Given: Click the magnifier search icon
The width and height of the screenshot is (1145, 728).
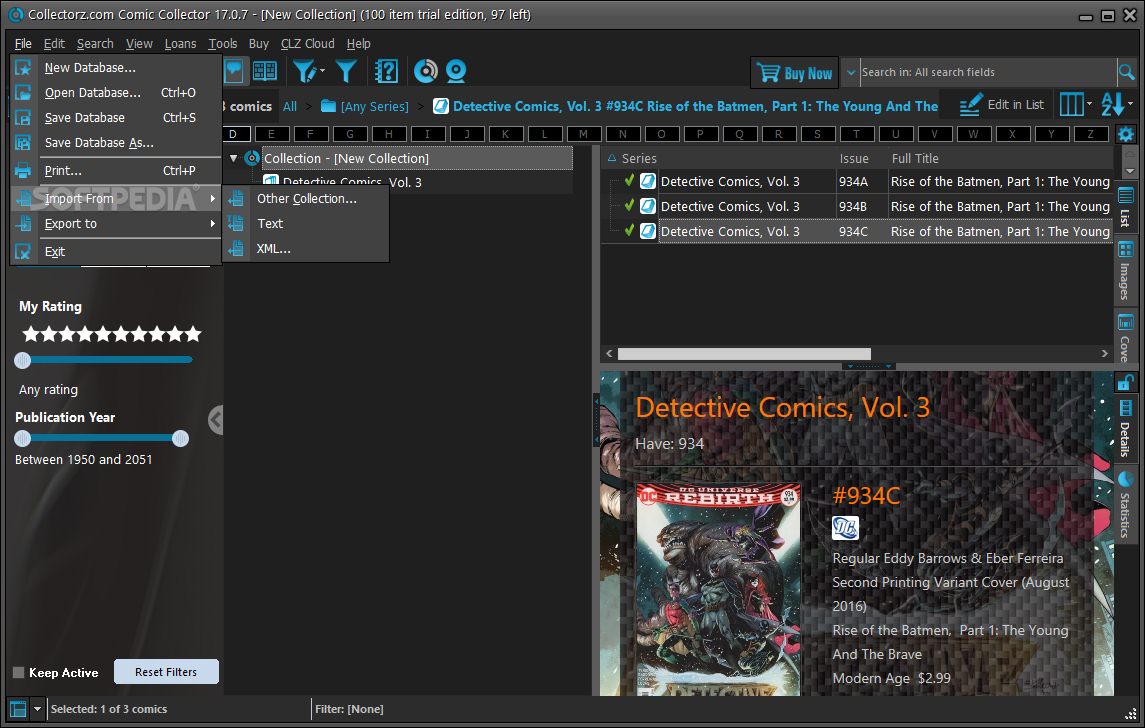Looking at the screenshot, I should tap(1126, 72).
